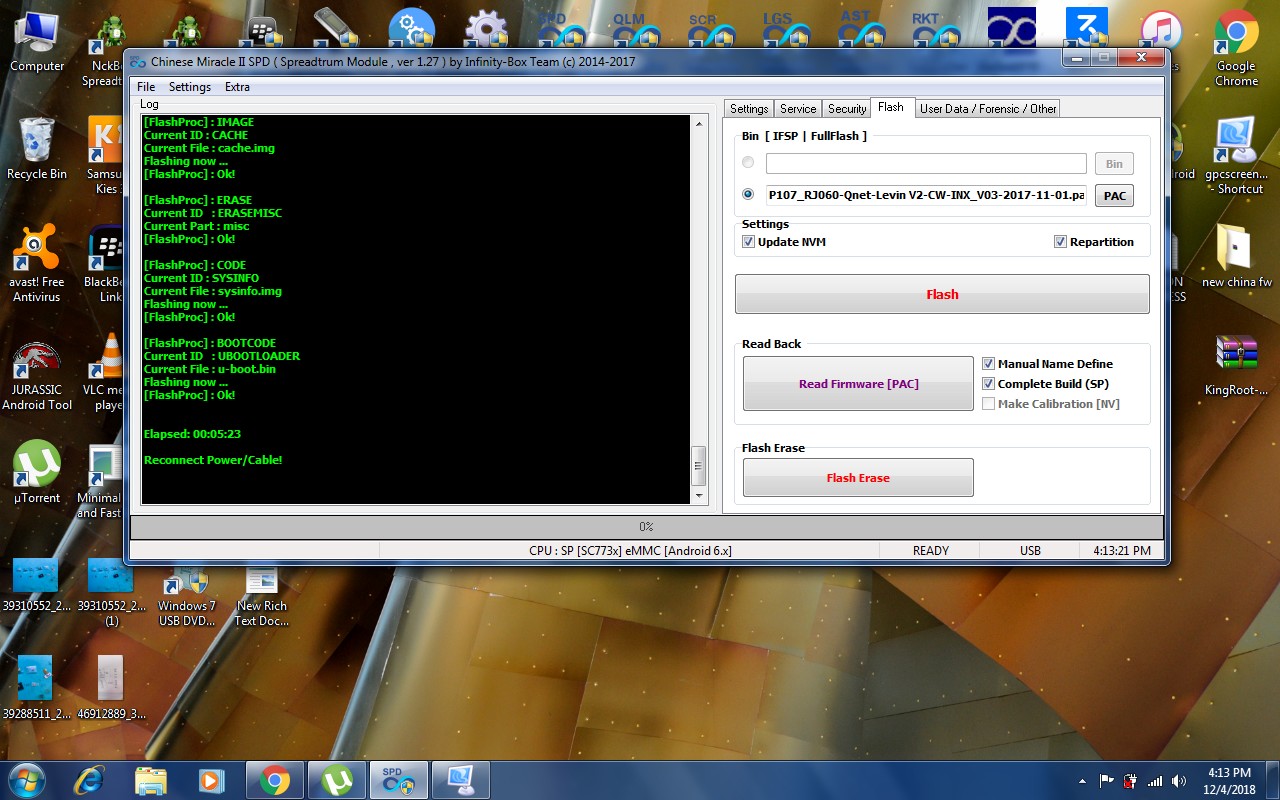Screen dimensions: 1280x800
Task: Open the User Data / Forensic / Other tab
Action: [x=988, y=109]
